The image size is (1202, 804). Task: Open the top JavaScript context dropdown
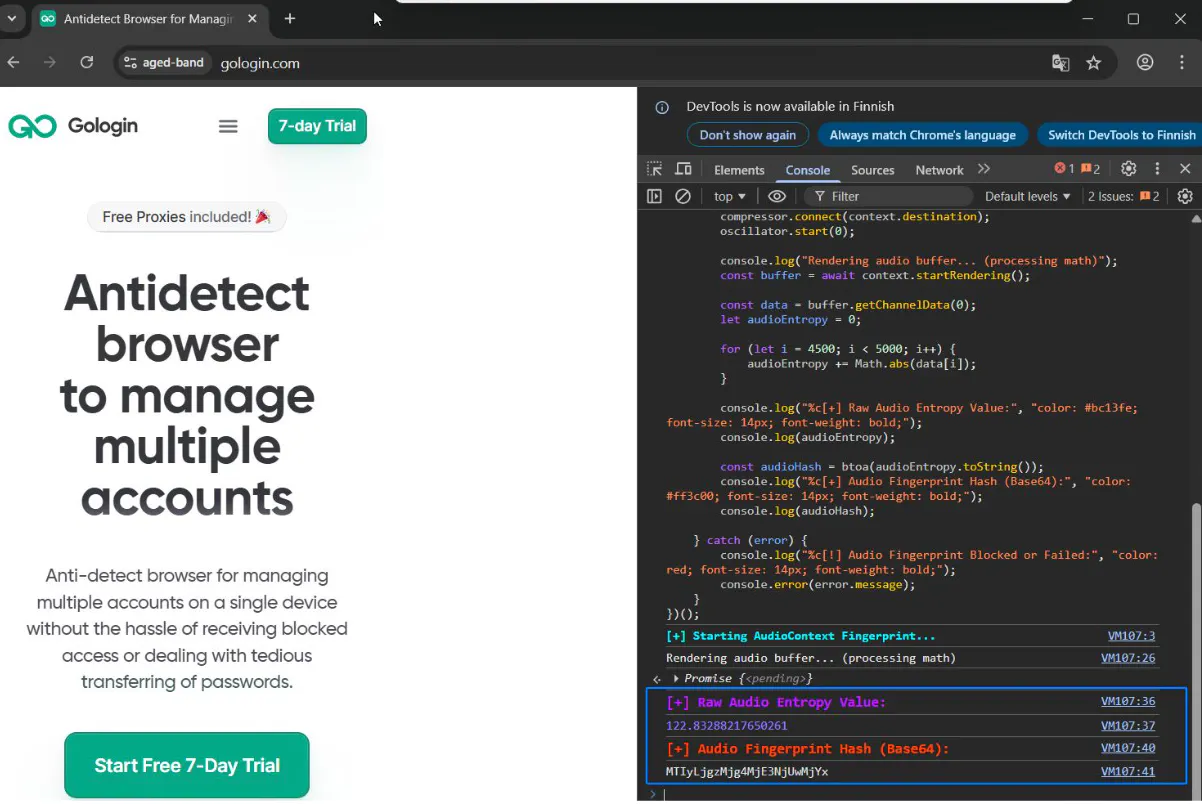pos(730,196)
